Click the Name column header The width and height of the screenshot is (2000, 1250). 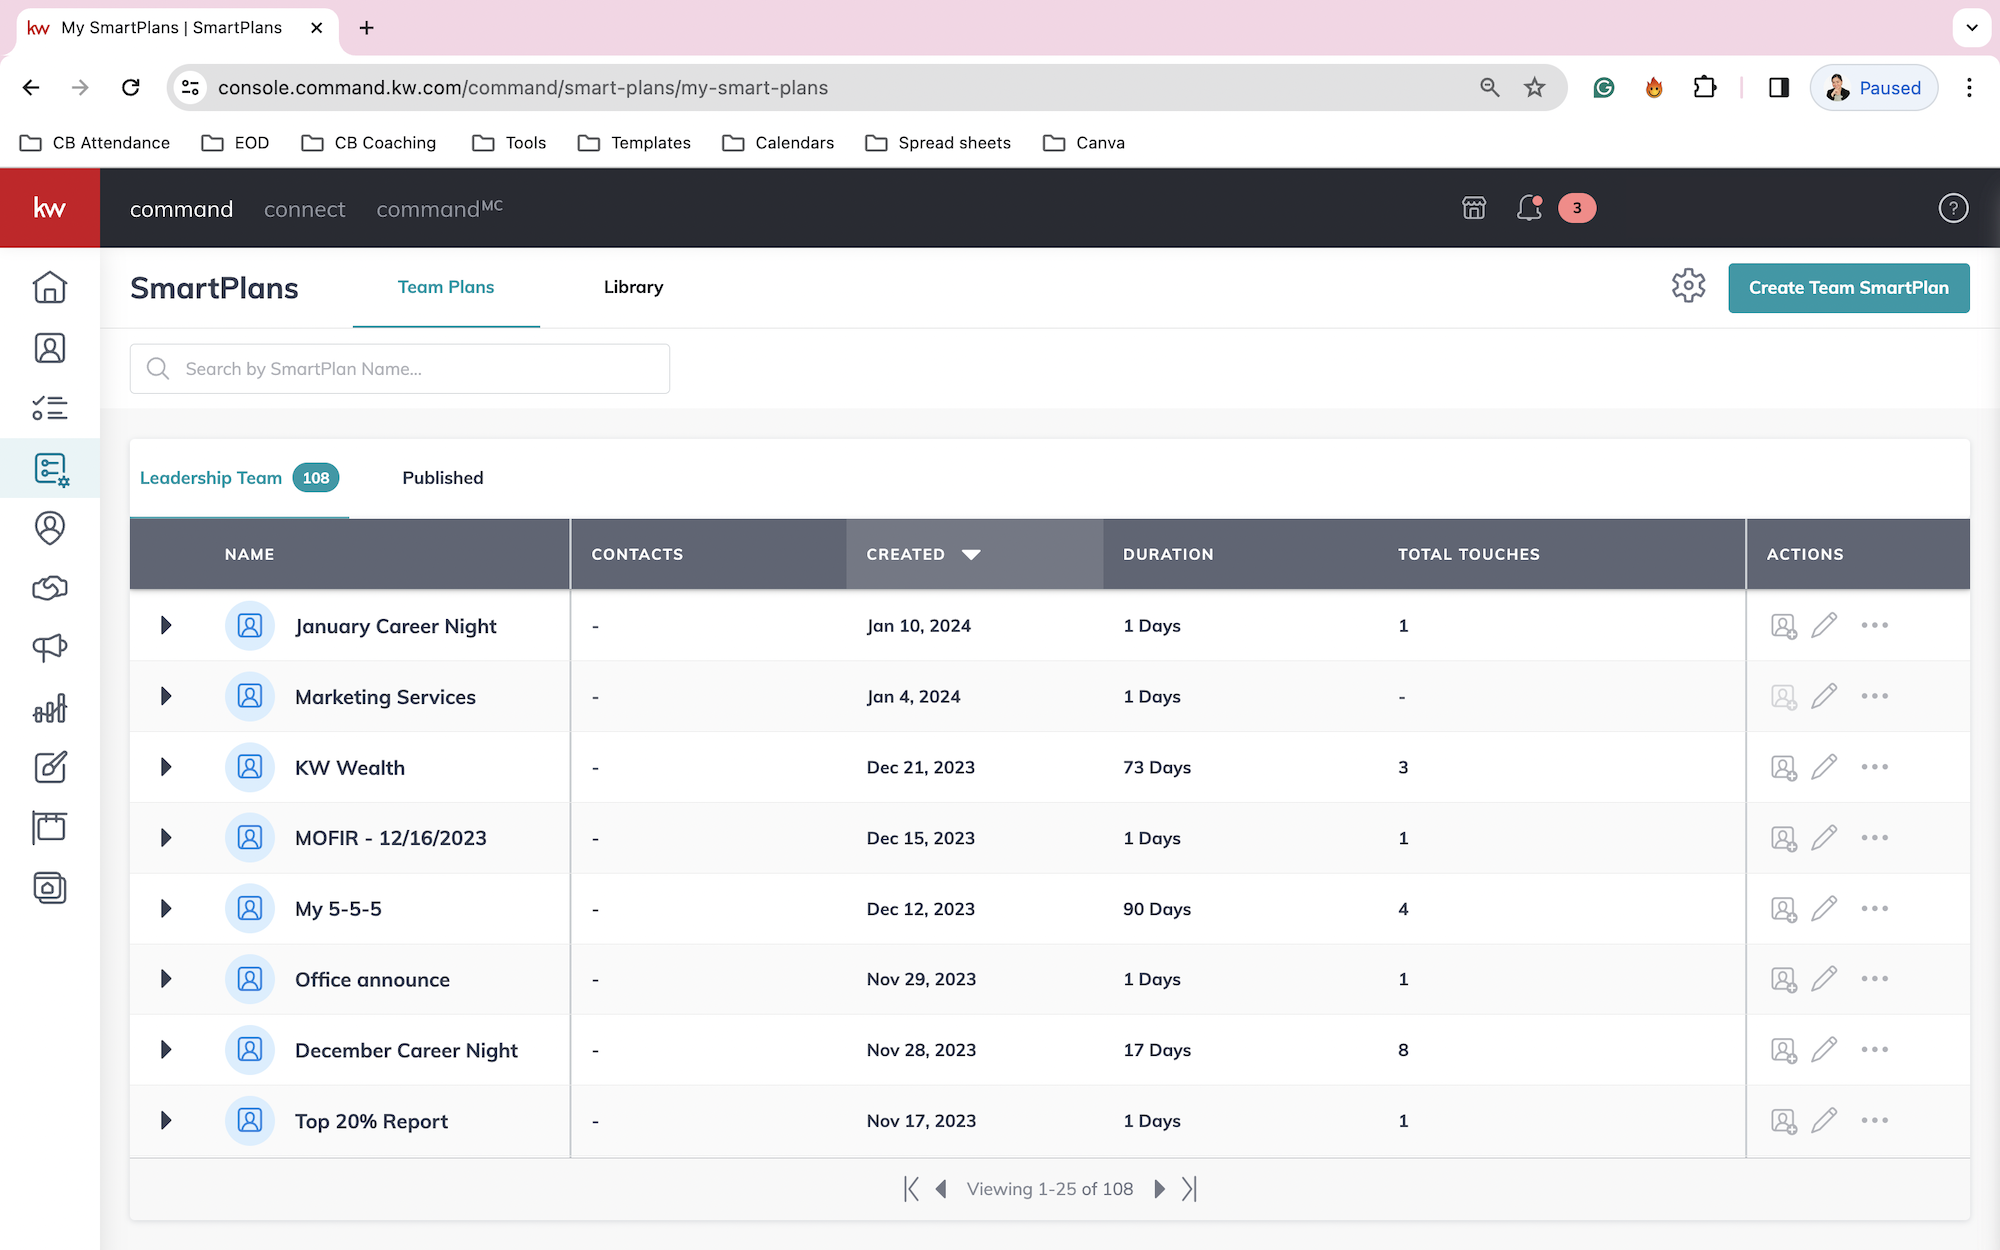tap(249, 554)
